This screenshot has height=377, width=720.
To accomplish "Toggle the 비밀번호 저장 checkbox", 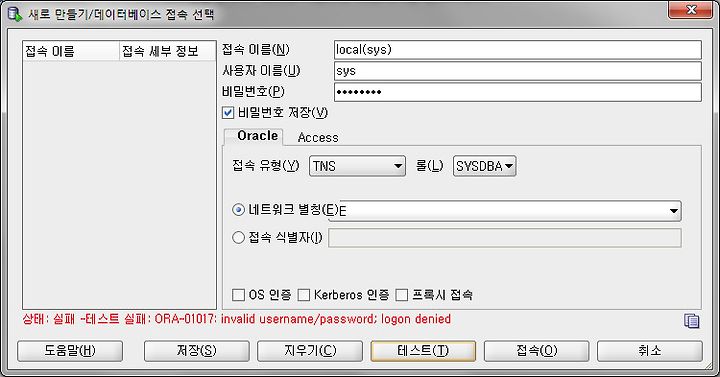I will (x=228, y=113).
